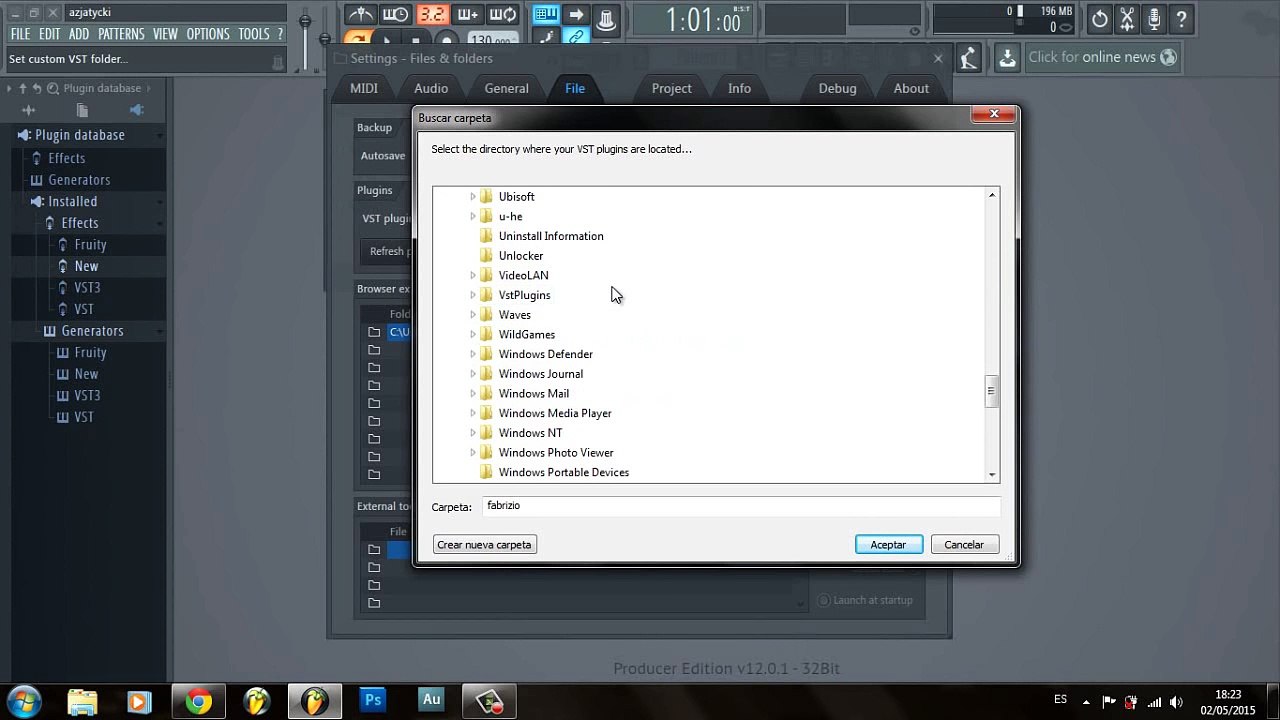1280x720 pixels.
Task: Toggle the loop record icon
Action: pos(504,15)
